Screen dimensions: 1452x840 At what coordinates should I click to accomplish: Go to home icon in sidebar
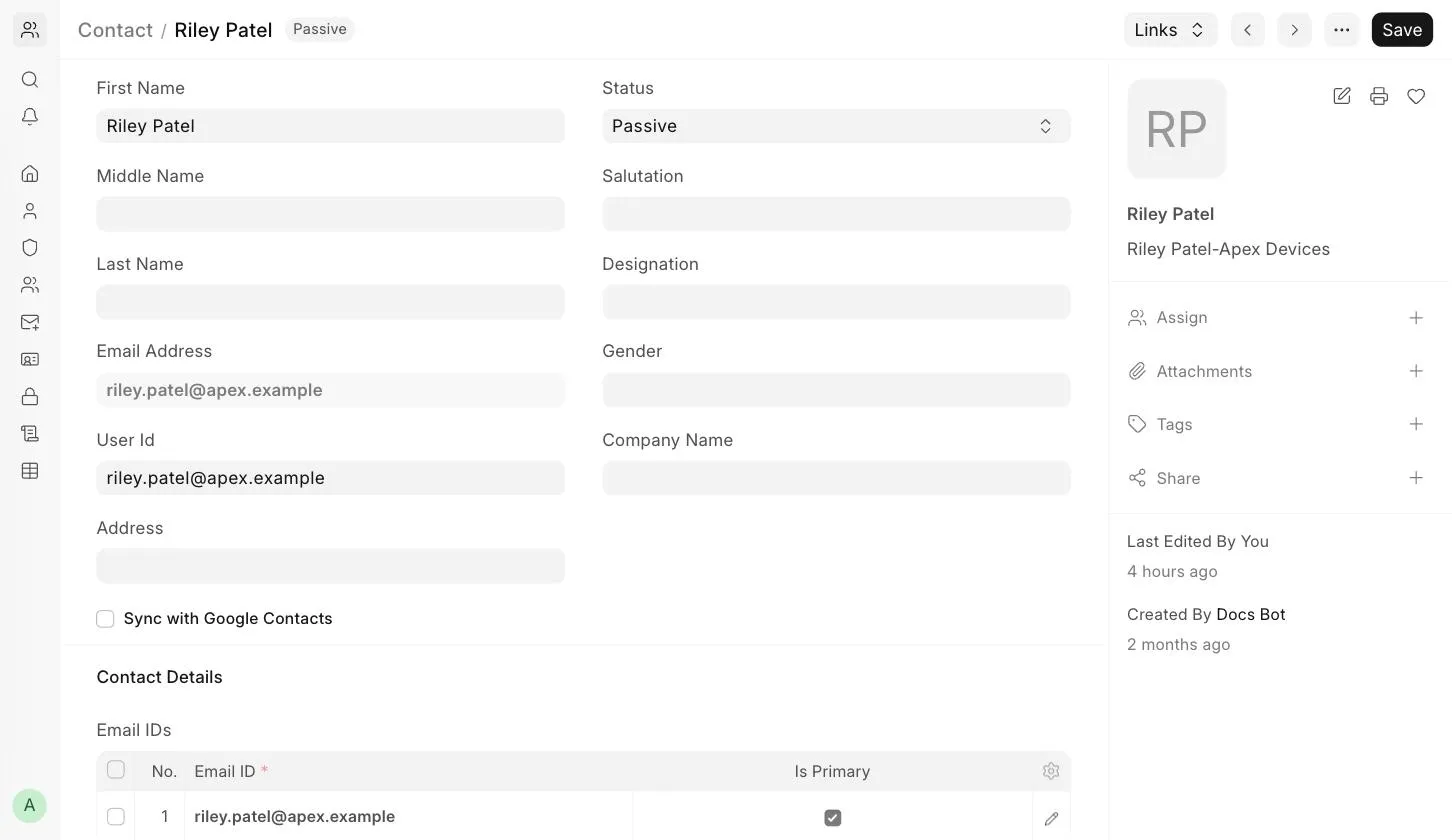[30, 174]
